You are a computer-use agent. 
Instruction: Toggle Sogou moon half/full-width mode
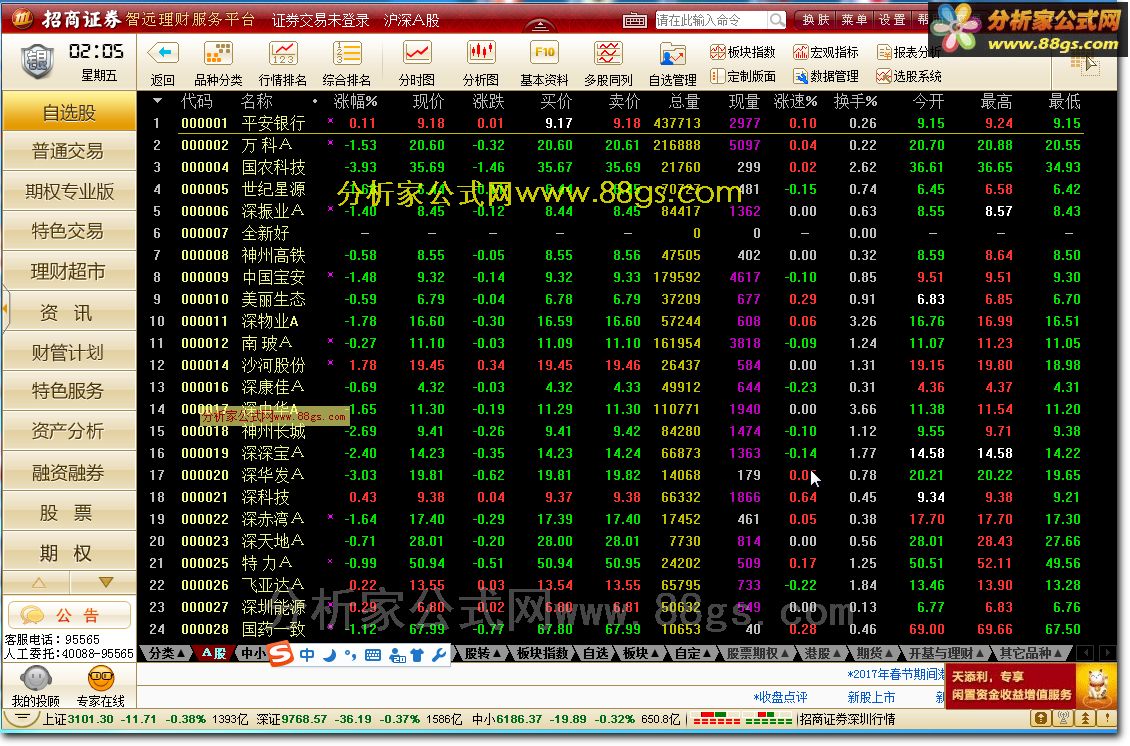pos(330,654)
